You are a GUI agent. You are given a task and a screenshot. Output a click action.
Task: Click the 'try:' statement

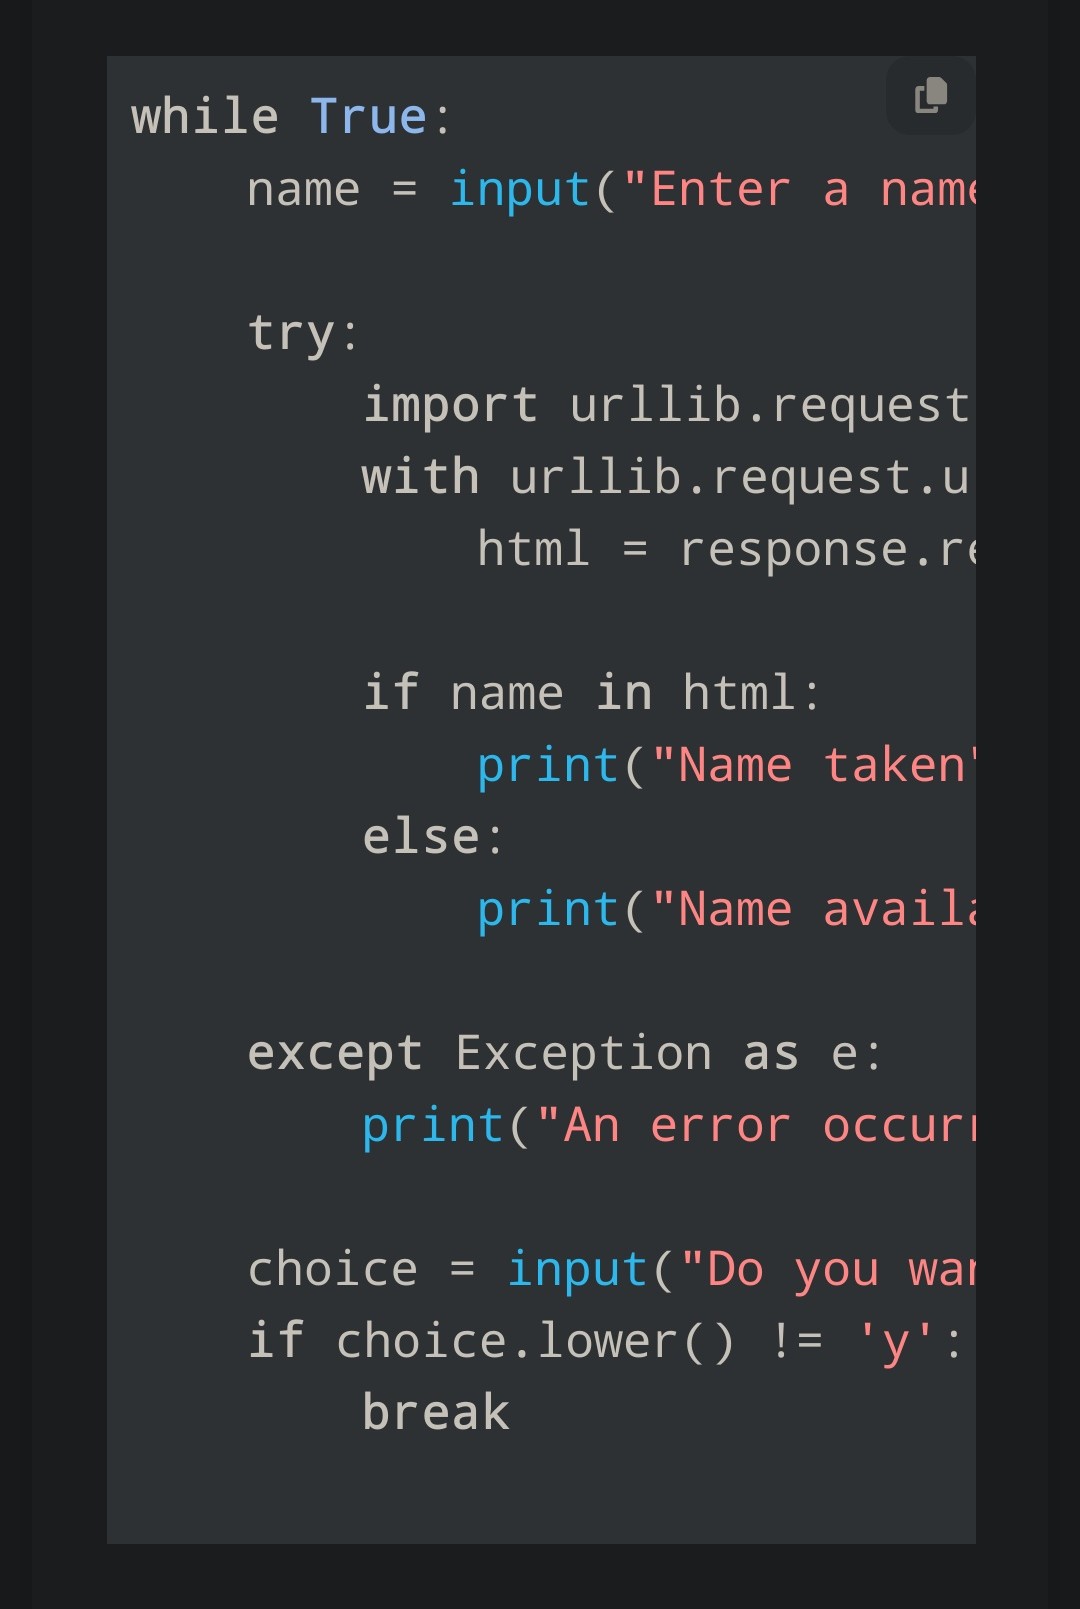302,333
